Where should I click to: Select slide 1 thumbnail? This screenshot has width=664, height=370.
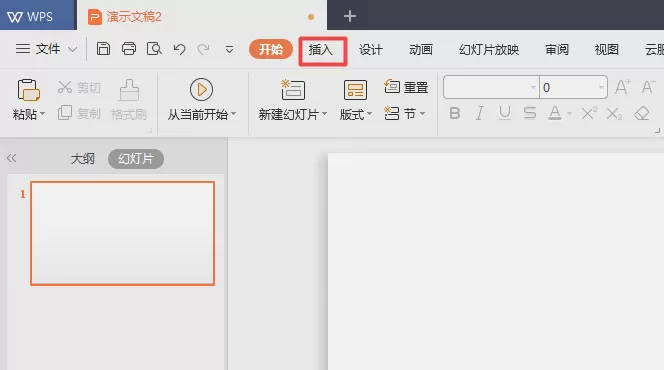pyautogui.click(x=122, y=233)
